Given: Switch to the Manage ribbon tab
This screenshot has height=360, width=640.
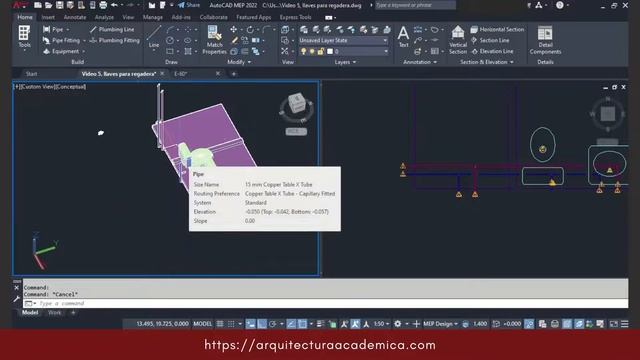Looking at the screenshot, I should 153,17.
